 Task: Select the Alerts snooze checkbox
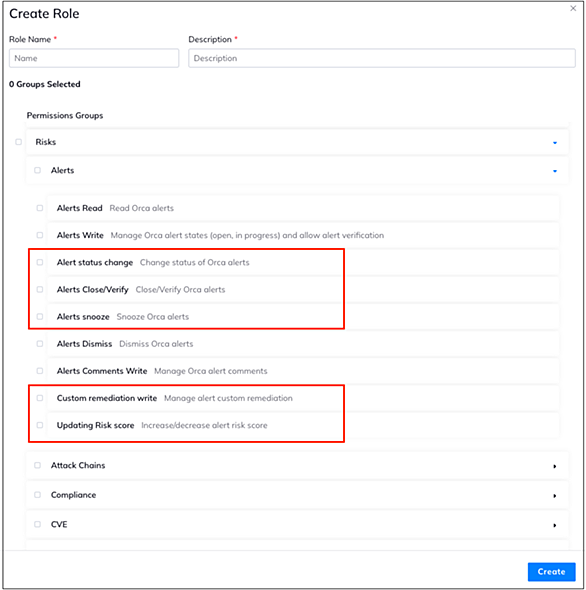[40, 316]
